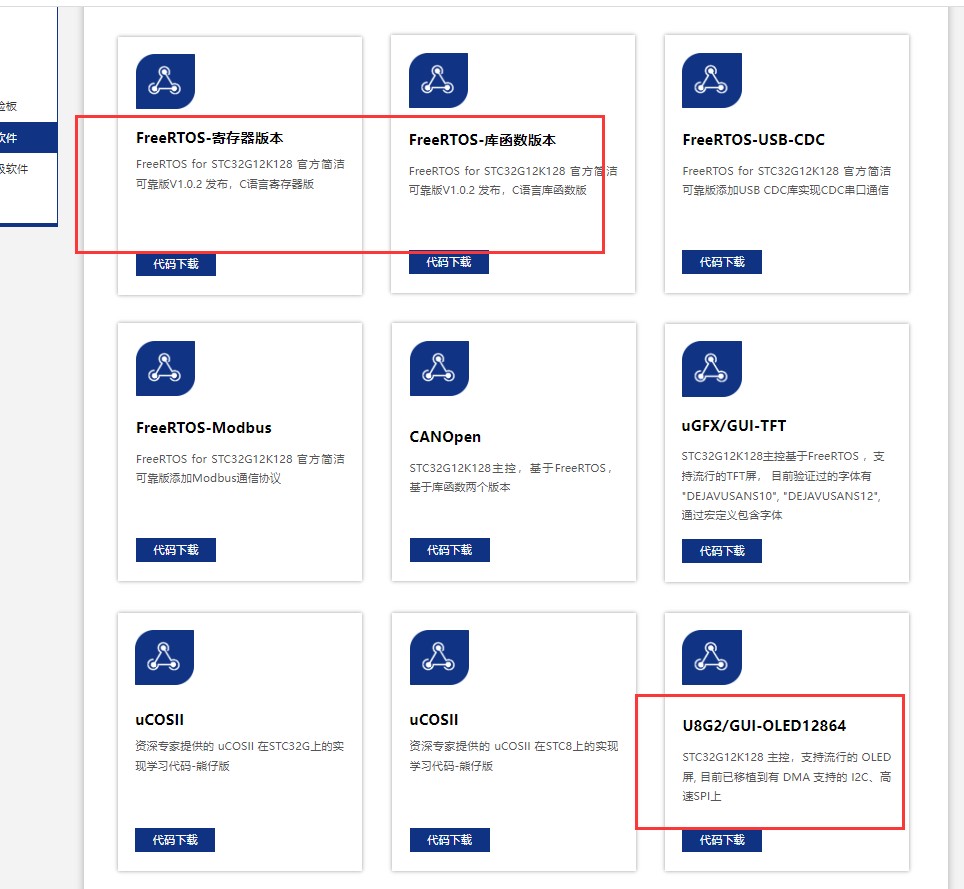The width and height of the screenshot is (964, 889).
Task: Open the U8G2/GUI-OLED12864 title
Action: pyautogui.click(x=764, y=726)
